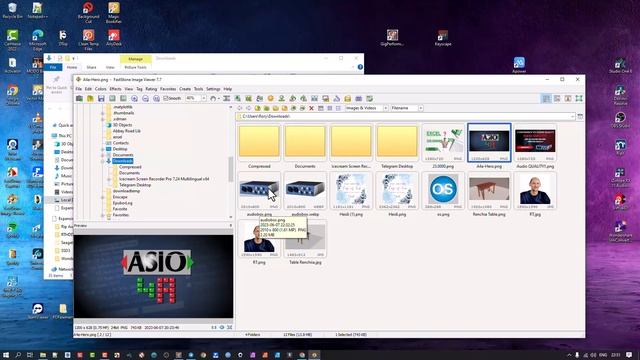Click the up-folder icon beside Forward arrow

258,108
